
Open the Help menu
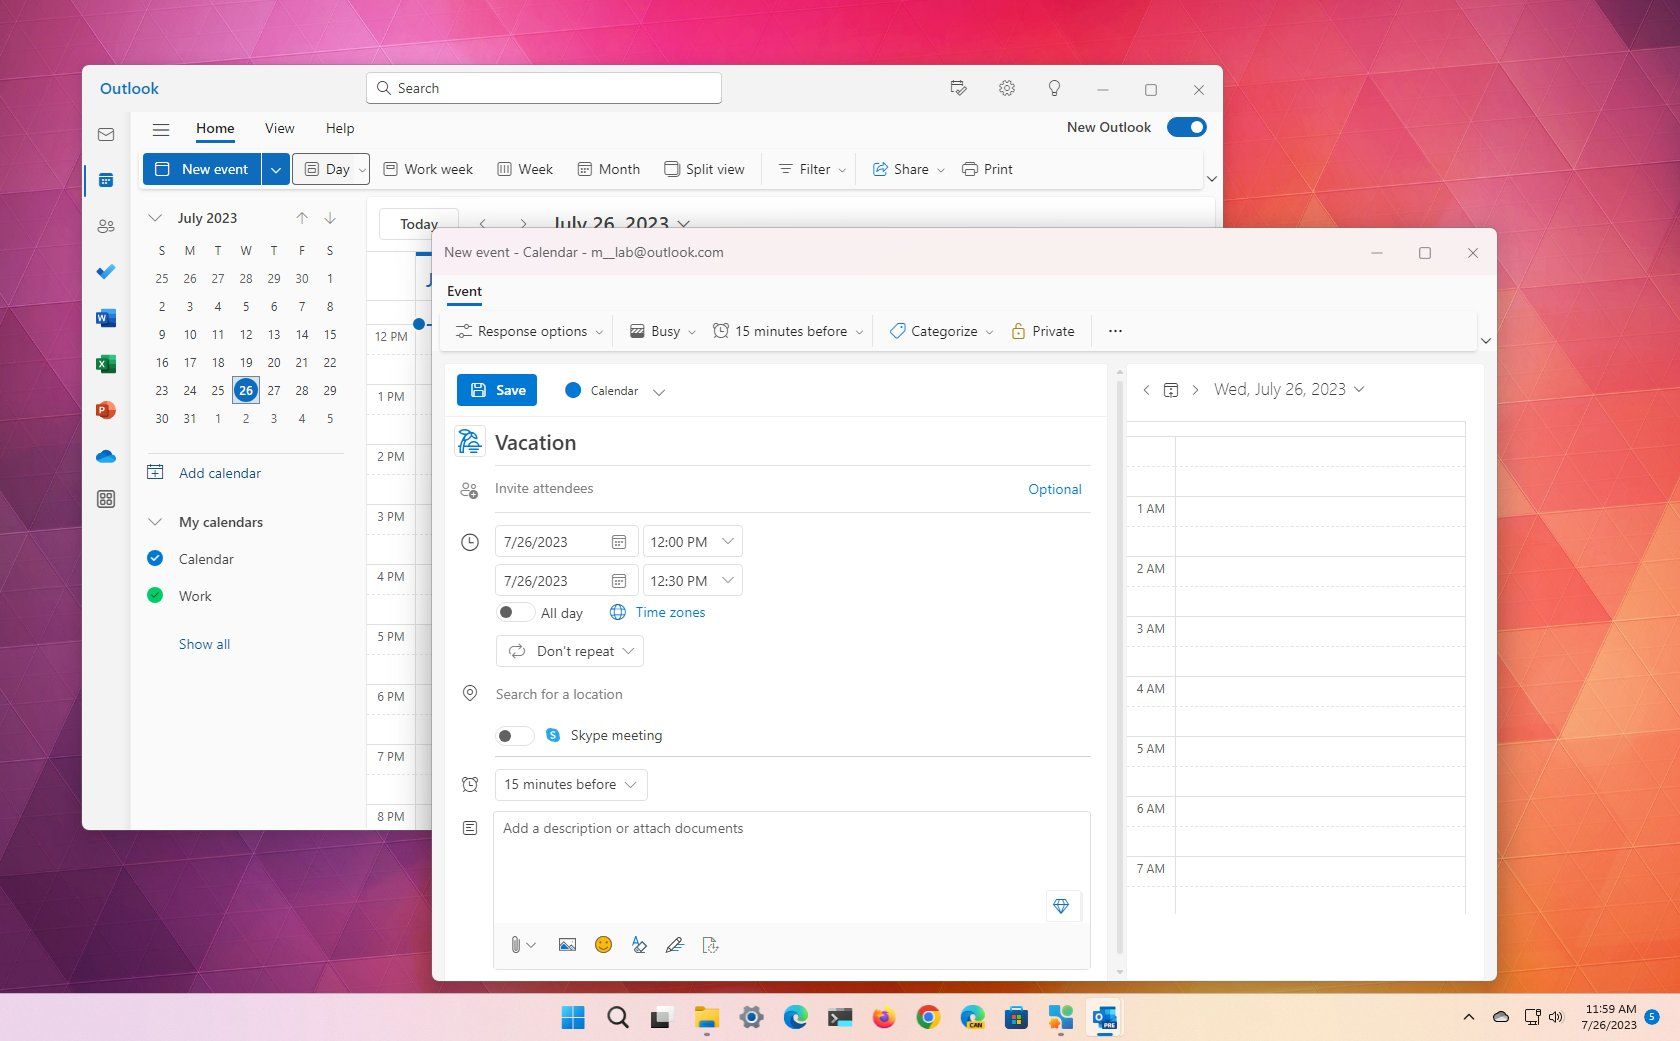tap(340, 128)
